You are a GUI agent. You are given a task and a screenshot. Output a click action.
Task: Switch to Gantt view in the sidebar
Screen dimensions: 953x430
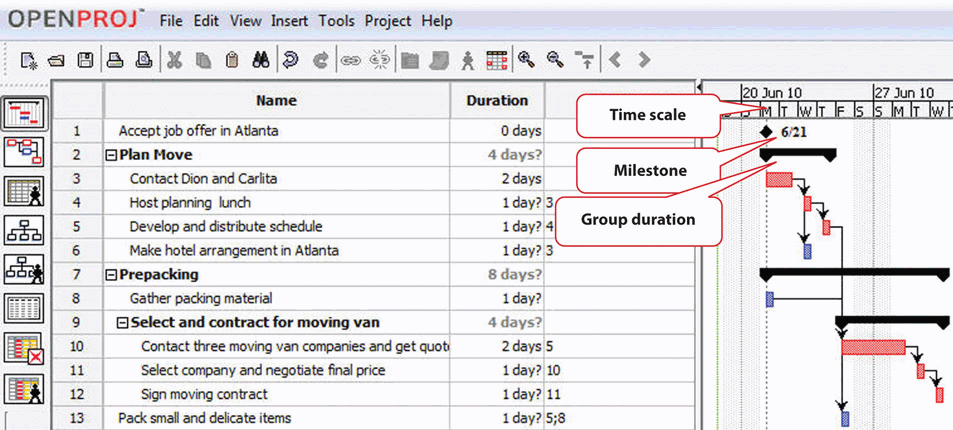(x=25, y=113)
